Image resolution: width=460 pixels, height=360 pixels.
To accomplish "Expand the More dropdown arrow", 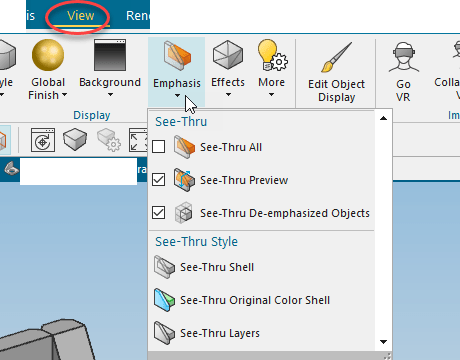I will click(271, 95).
